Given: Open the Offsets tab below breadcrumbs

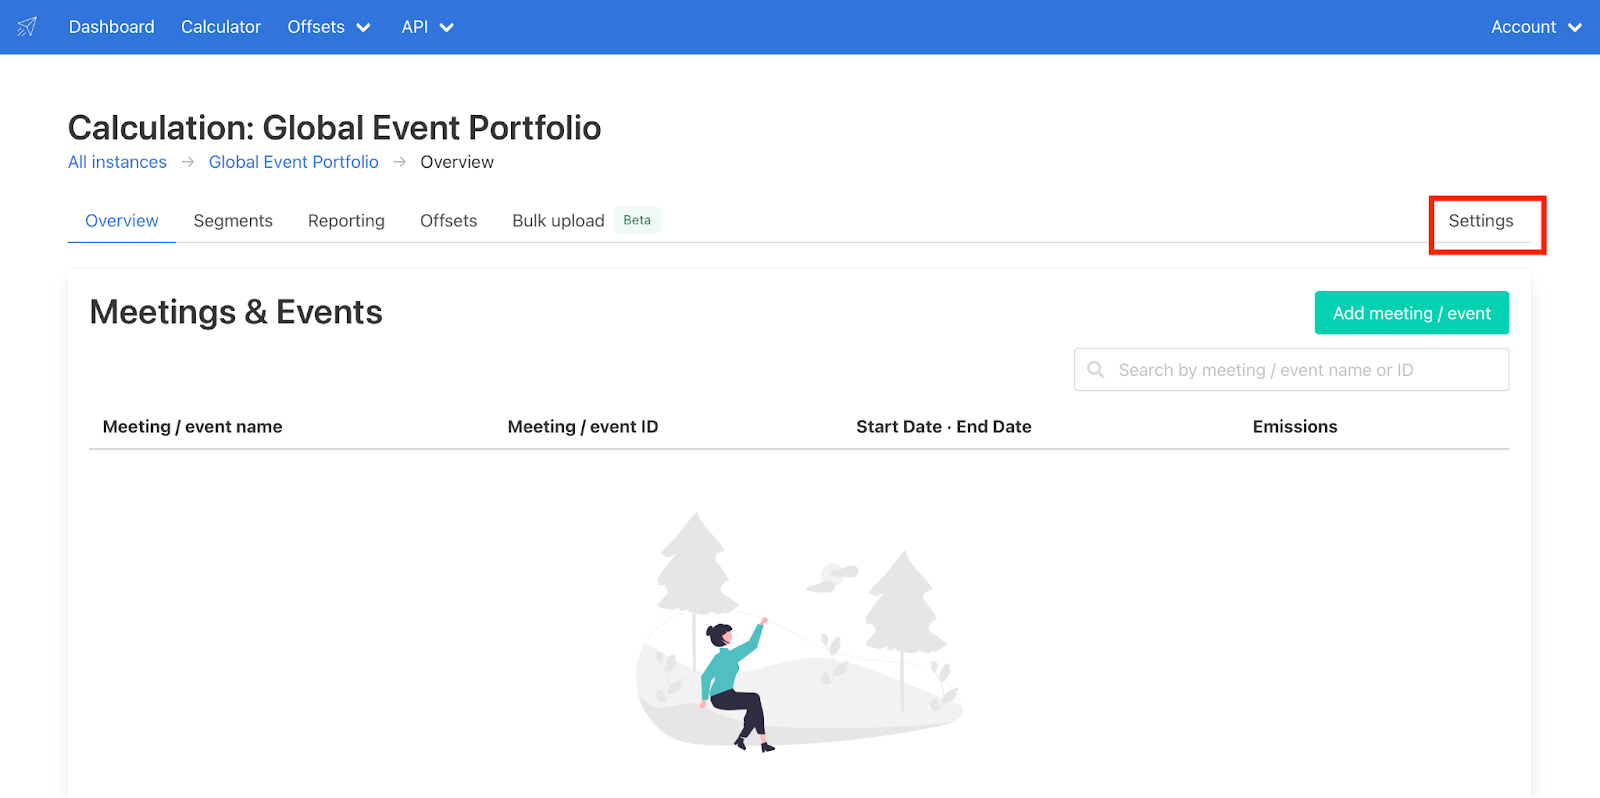Looking at the screenshot, I should [448, 221].
